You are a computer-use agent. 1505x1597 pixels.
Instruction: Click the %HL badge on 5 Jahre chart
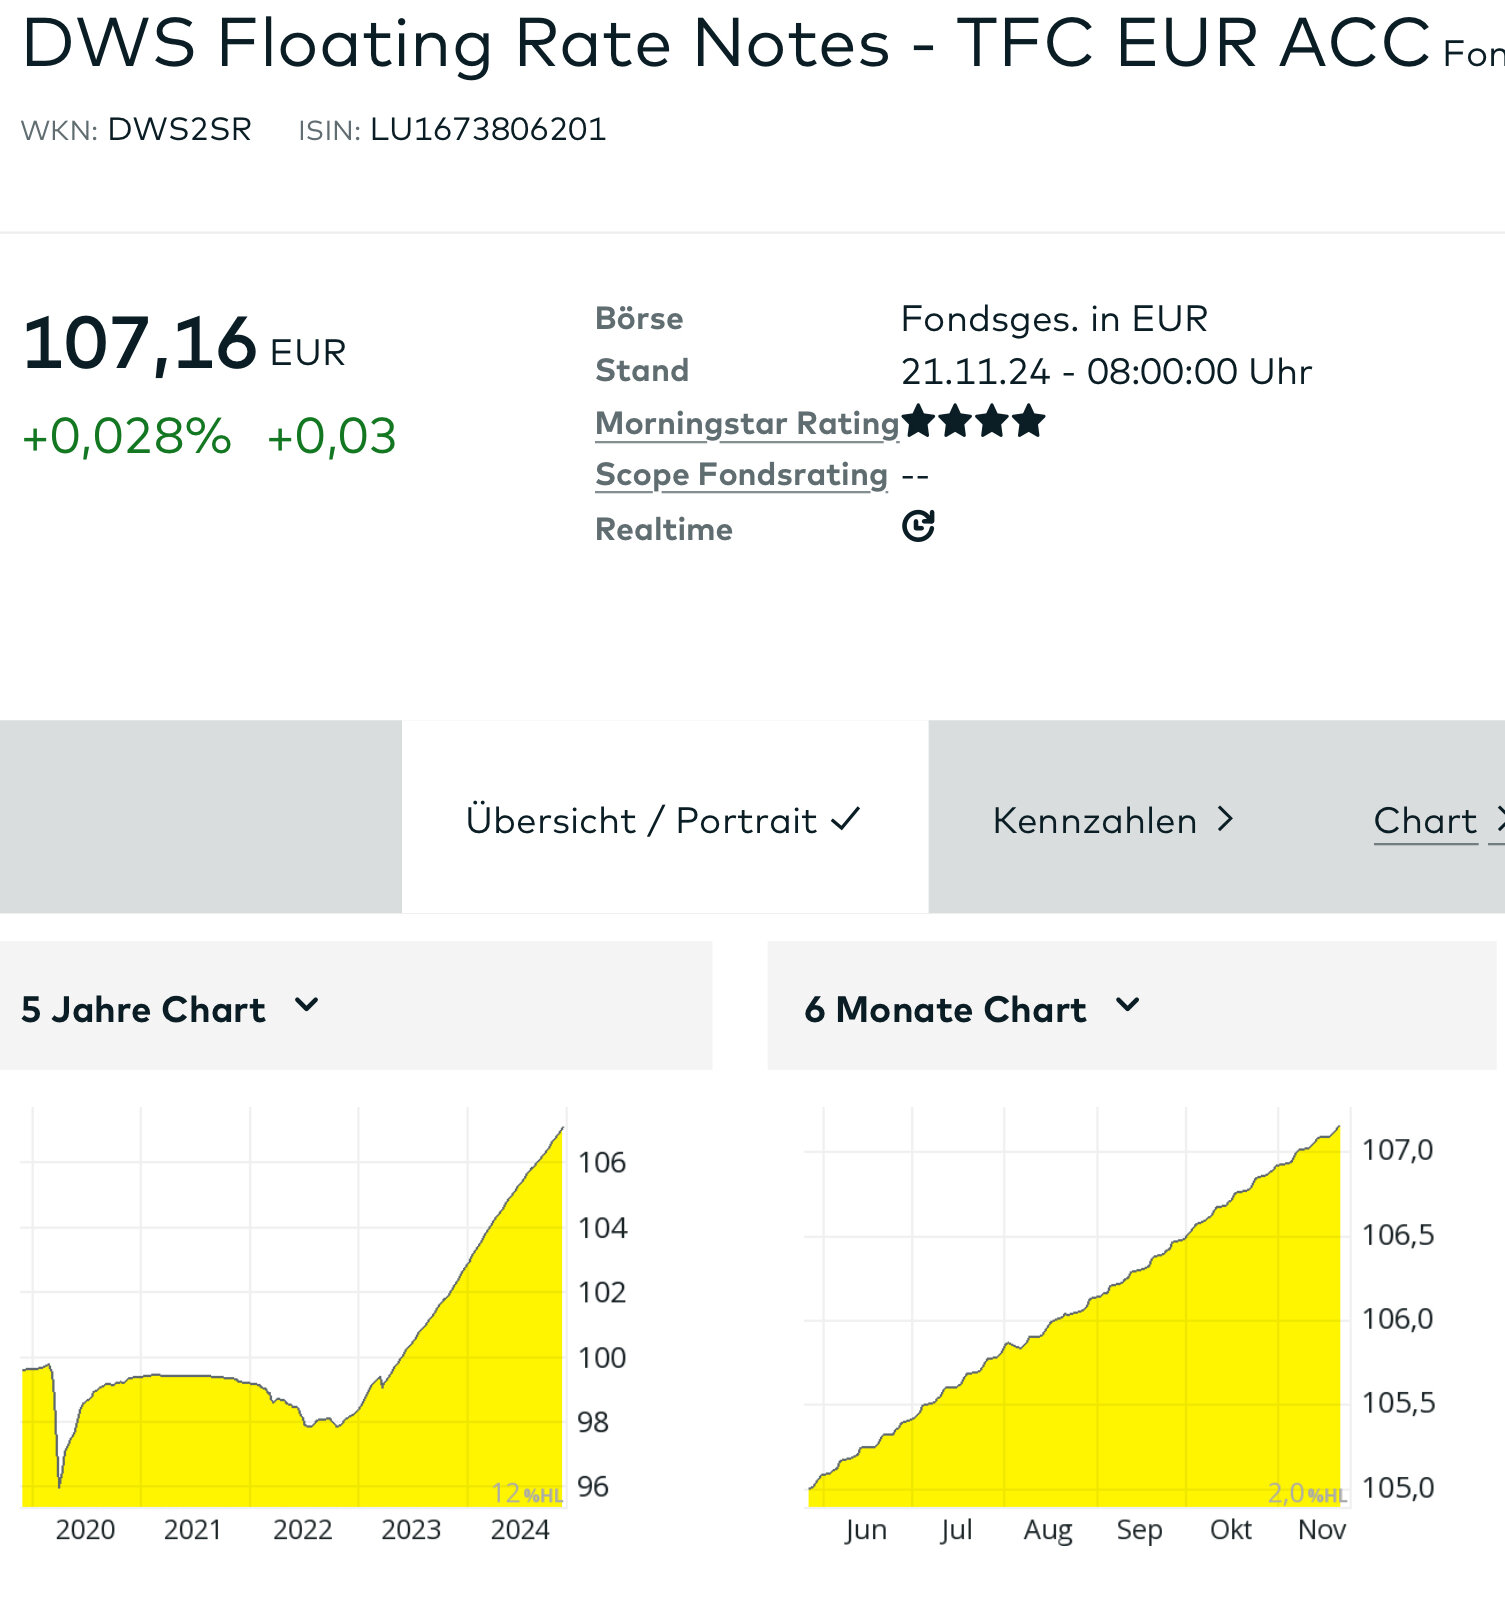pyautogui.click(x=542, y=1496)
